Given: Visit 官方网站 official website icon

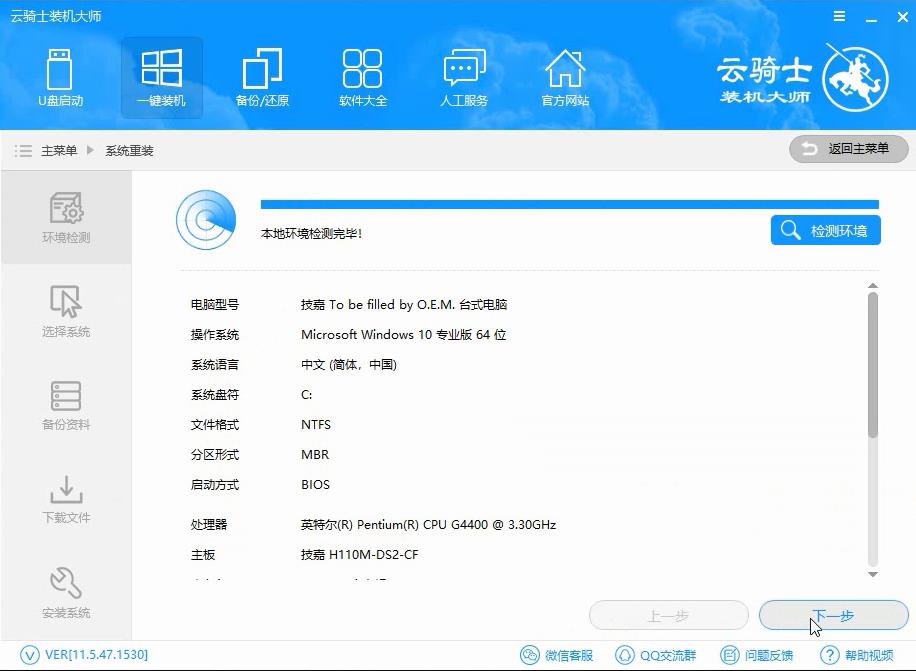Looking at the screenshot, I should coord(565,77).
